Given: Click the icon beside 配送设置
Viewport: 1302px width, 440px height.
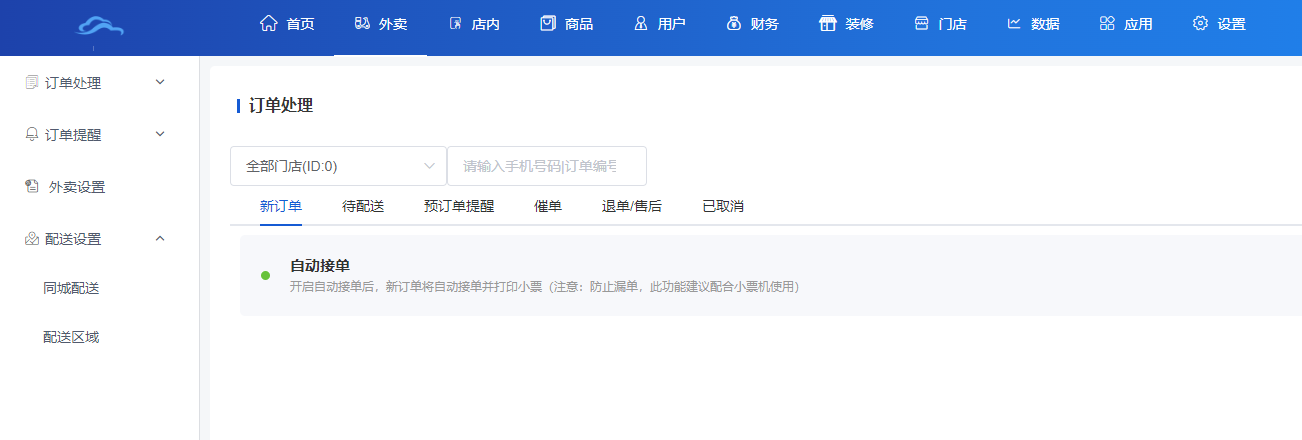Looking at the screenshot, I should 31,238.
